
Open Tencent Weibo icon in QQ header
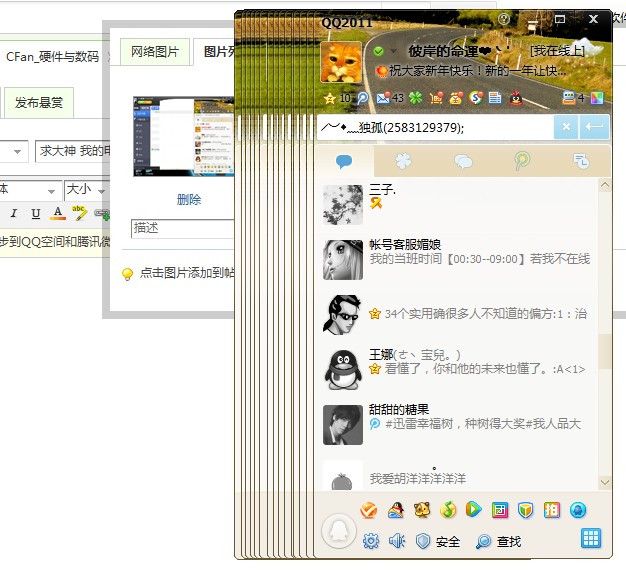[363, 98]
